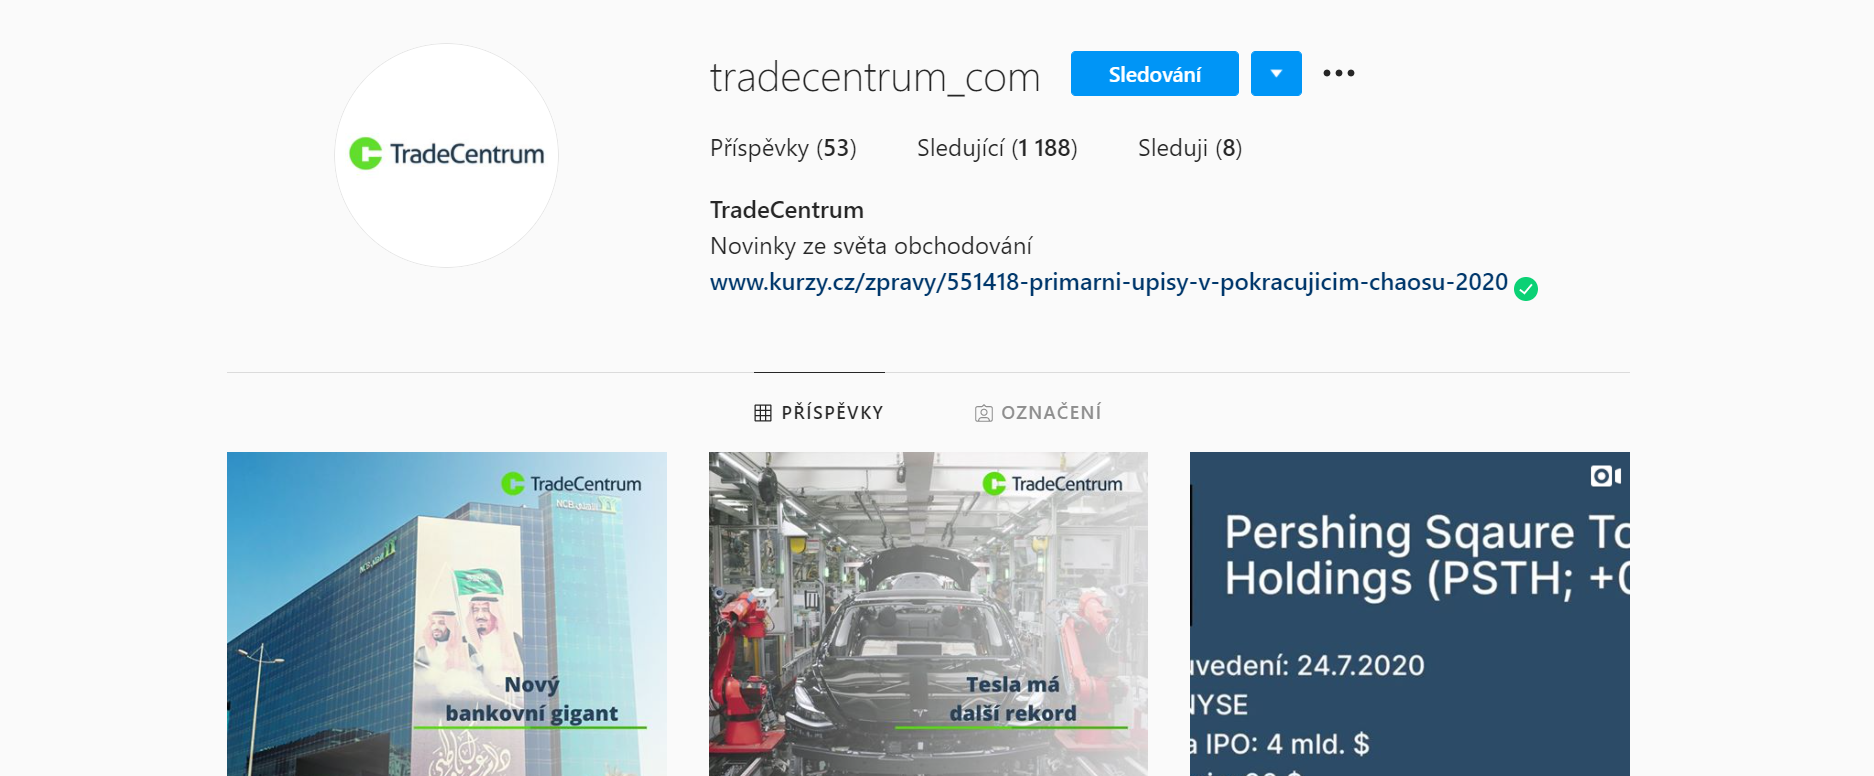Open the TradeCentrum profile picture
1874x776 pixels.
[x=446, y=155]
